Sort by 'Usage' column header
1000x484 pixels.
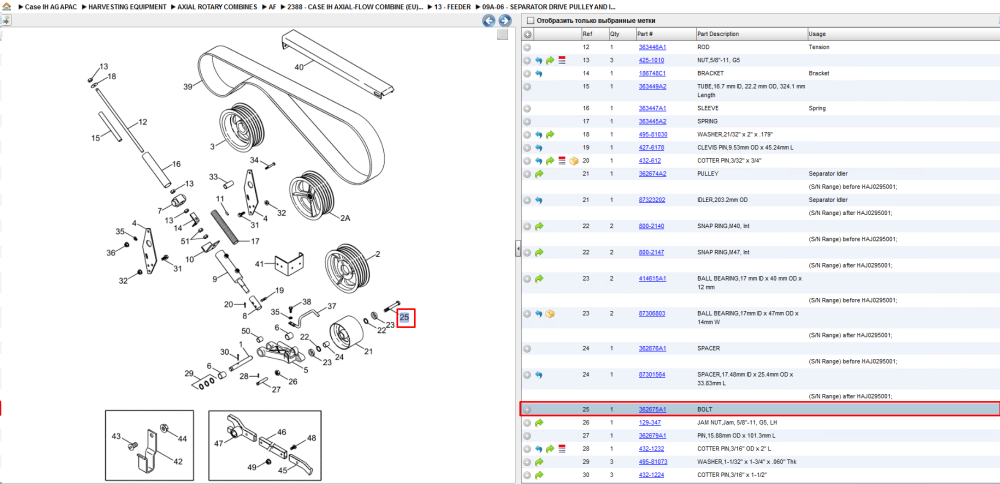pos(817,34)
